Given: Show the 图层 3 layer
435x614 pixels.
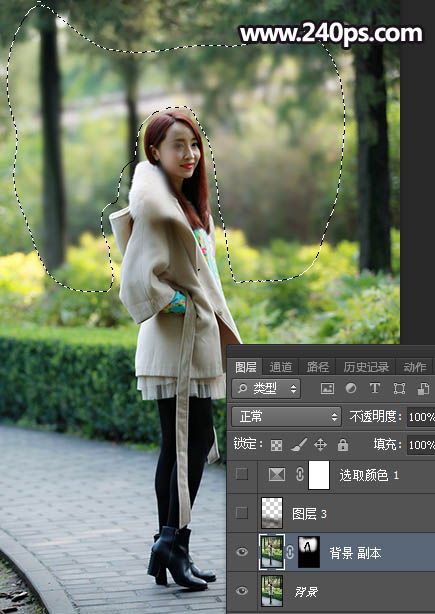Looking at the screenshot, I should coord(242,513).
